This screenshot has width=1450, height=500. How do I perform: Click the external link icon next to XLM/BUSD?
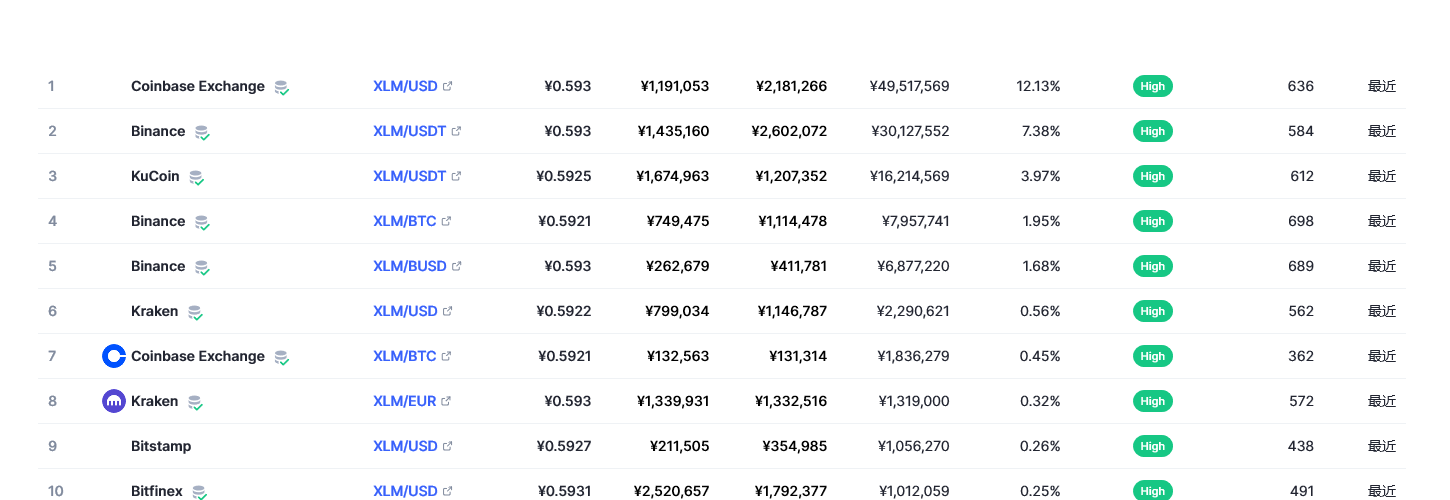click(456, 266)
